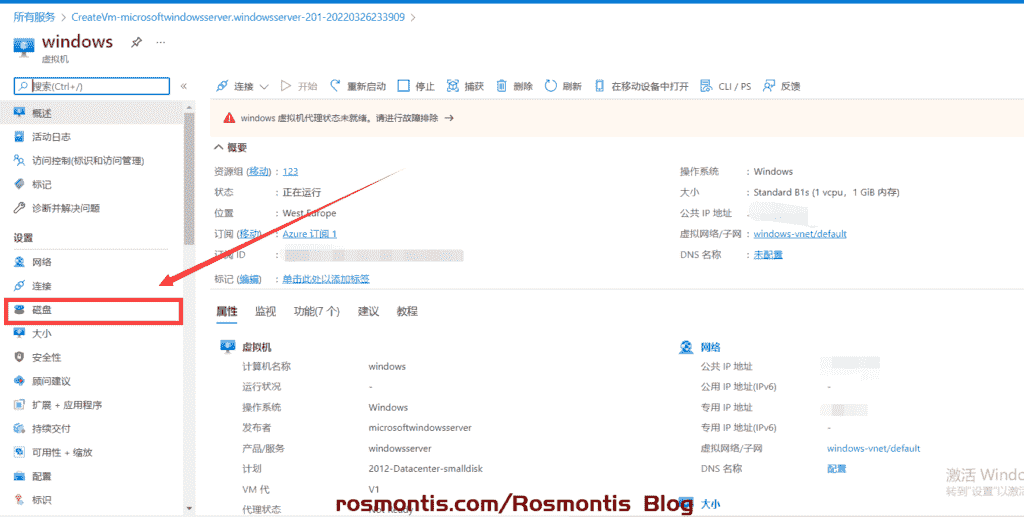The width and height of the screenshot is (1024, 517).
Task: Click DNS name 未配置 link
Action: pos(768,255)
